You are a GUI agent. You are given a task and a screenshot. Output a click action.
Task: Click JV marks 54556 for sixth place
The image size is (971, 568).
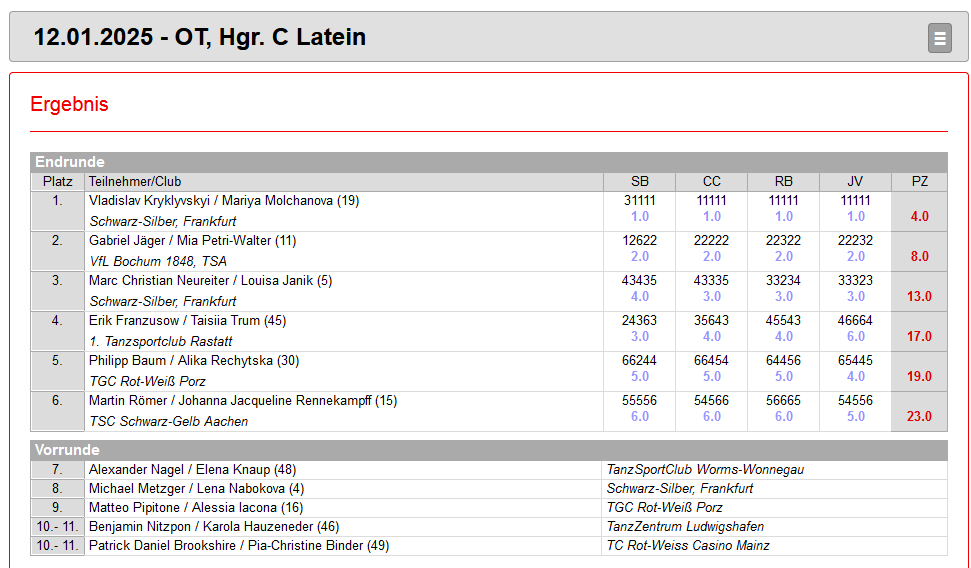point(855,401)
